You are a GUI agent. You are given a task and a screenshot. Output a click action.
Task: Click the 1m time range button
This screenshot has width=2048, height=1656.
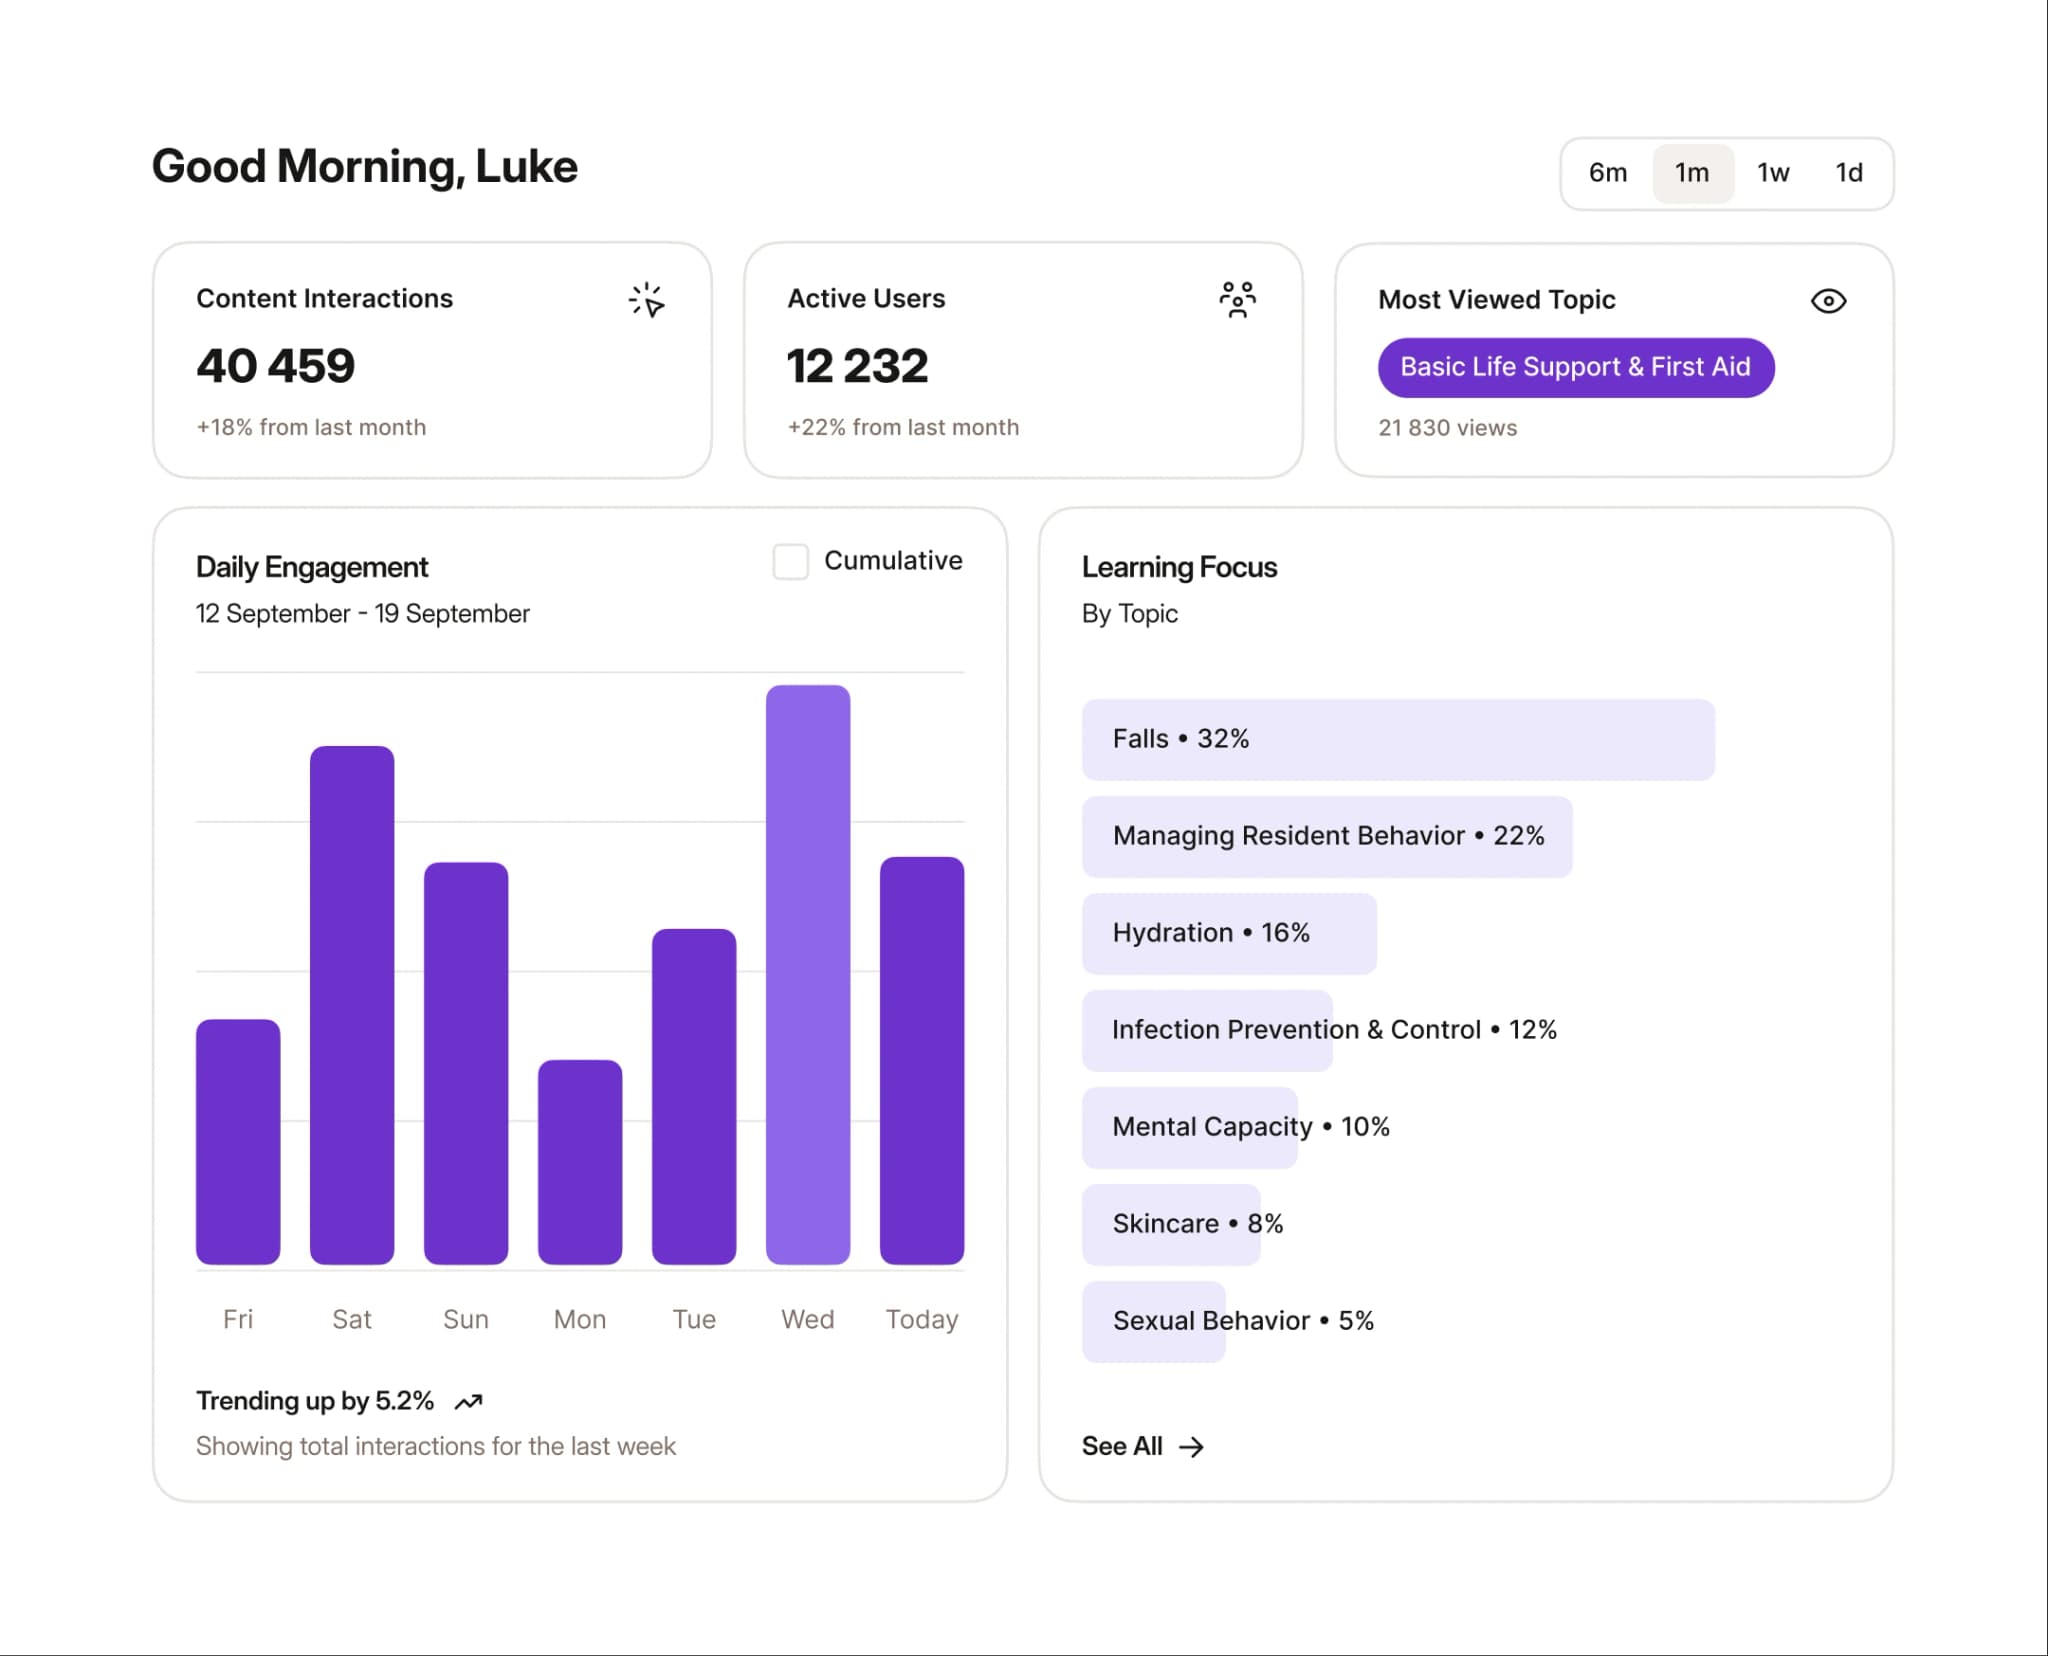pyautogui.click(x=1690, y=171)
